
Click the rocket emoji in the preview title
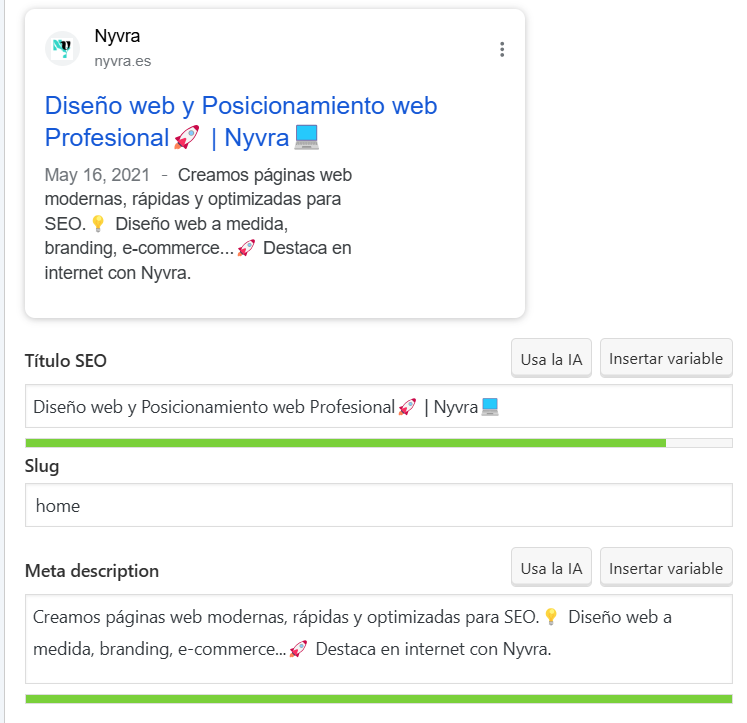[187, 138]
